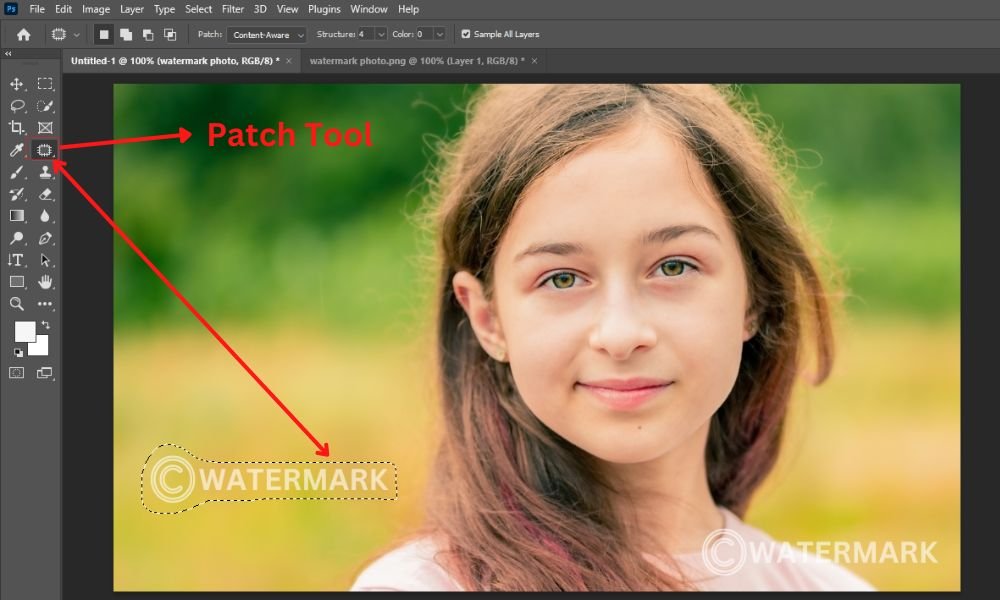Viewport: 1000px width, 600px height.
Task: Select the History Brush tool
Action: [17, 194]
